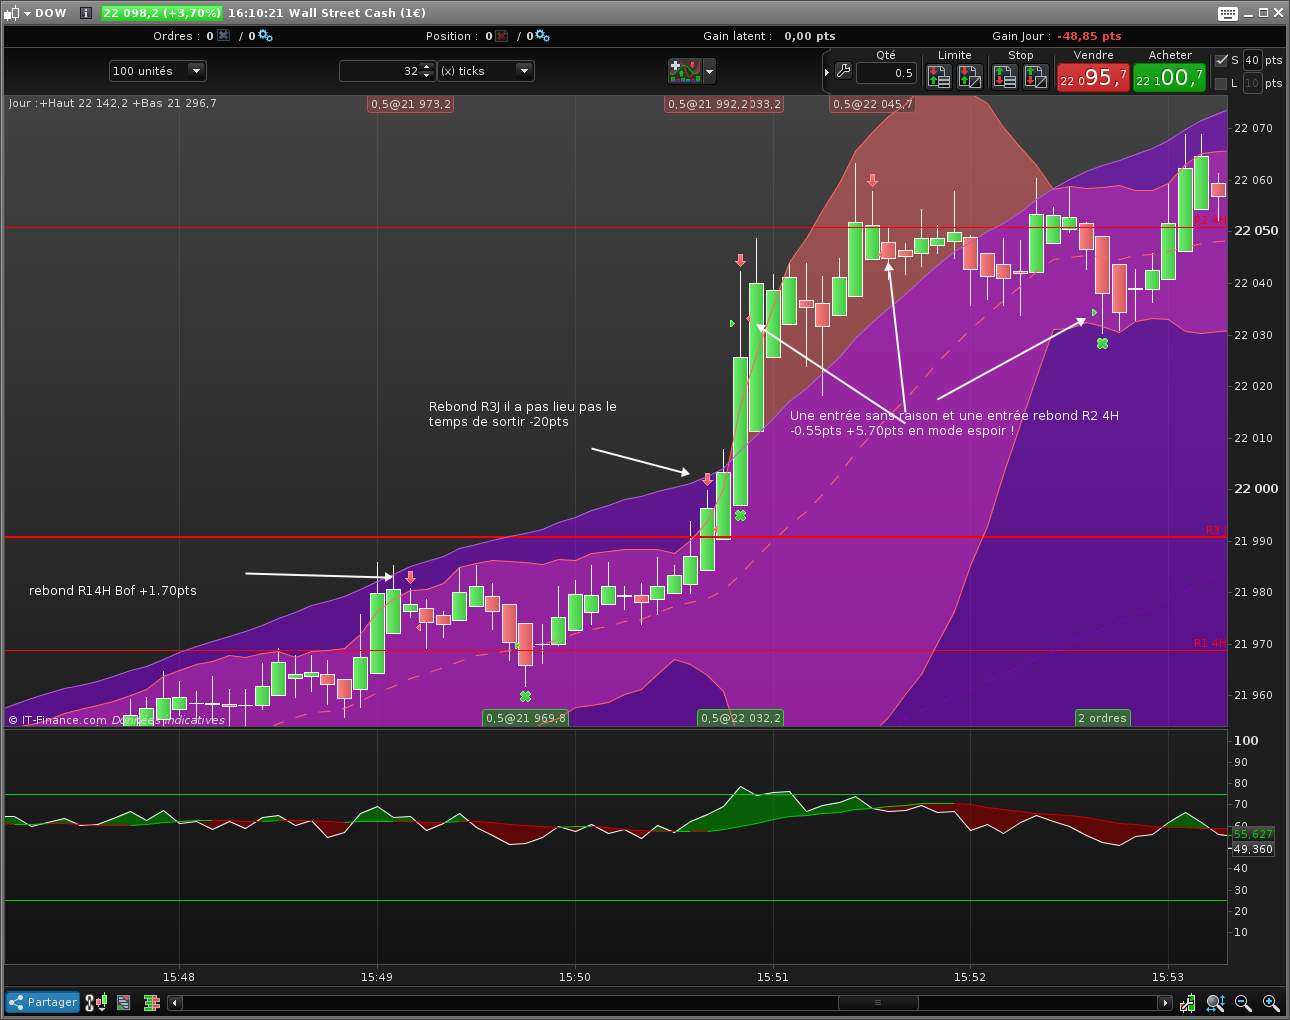Click the 0,5@21 969,8 order label
Screen dimensions: 1290x1020
click(x=526, y=718)
